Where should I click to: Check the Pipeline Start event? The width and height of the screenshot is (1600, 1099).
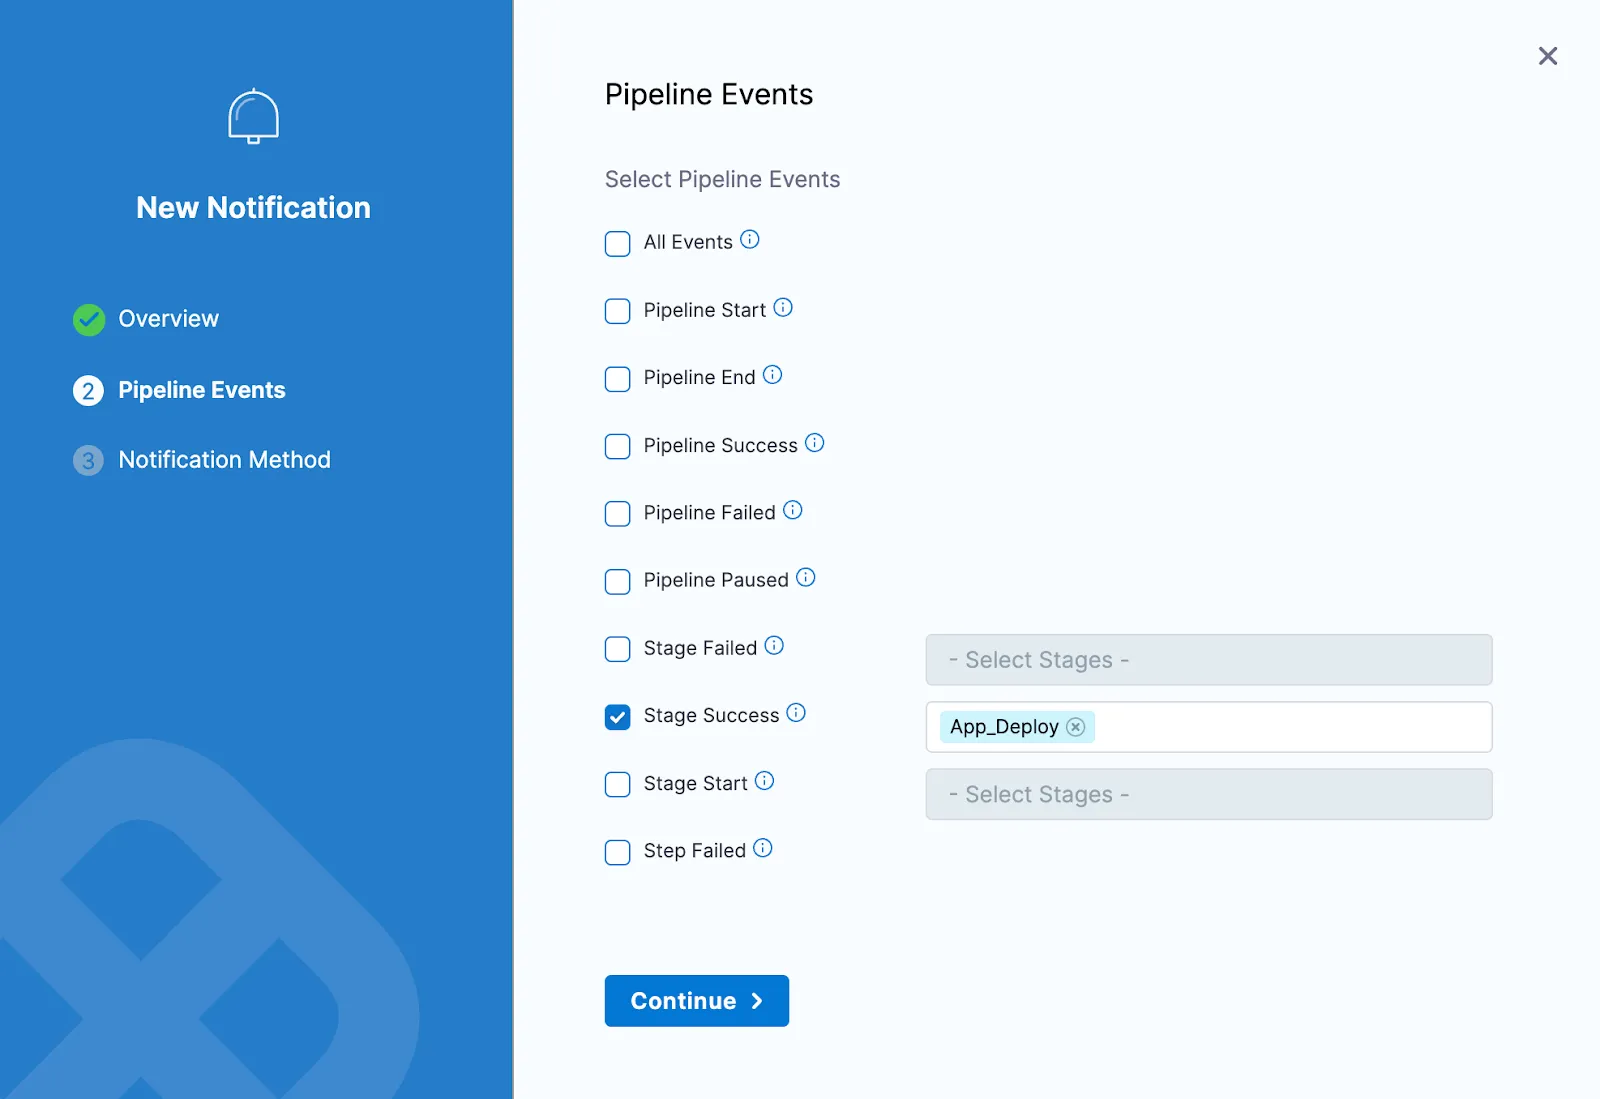[x=617, y=311]
